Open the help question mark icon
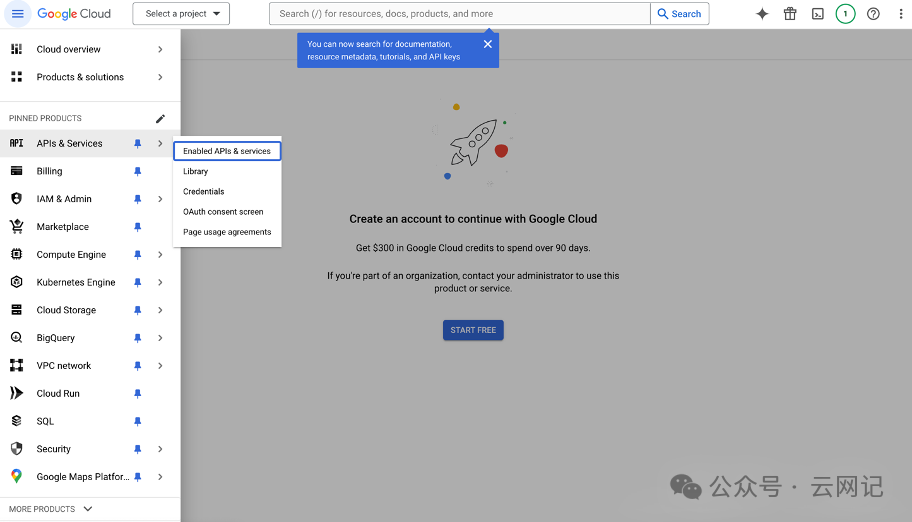 [873, 14]
